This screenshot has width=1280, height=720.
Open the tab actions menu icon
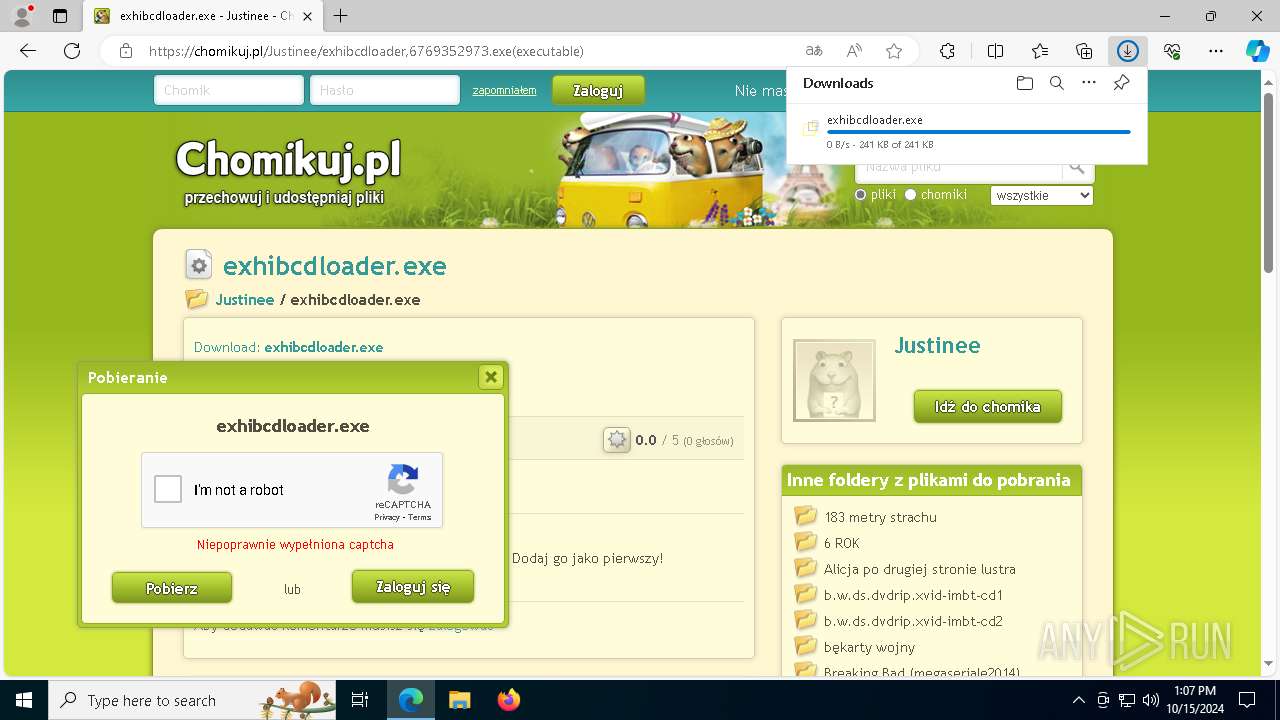60,16
